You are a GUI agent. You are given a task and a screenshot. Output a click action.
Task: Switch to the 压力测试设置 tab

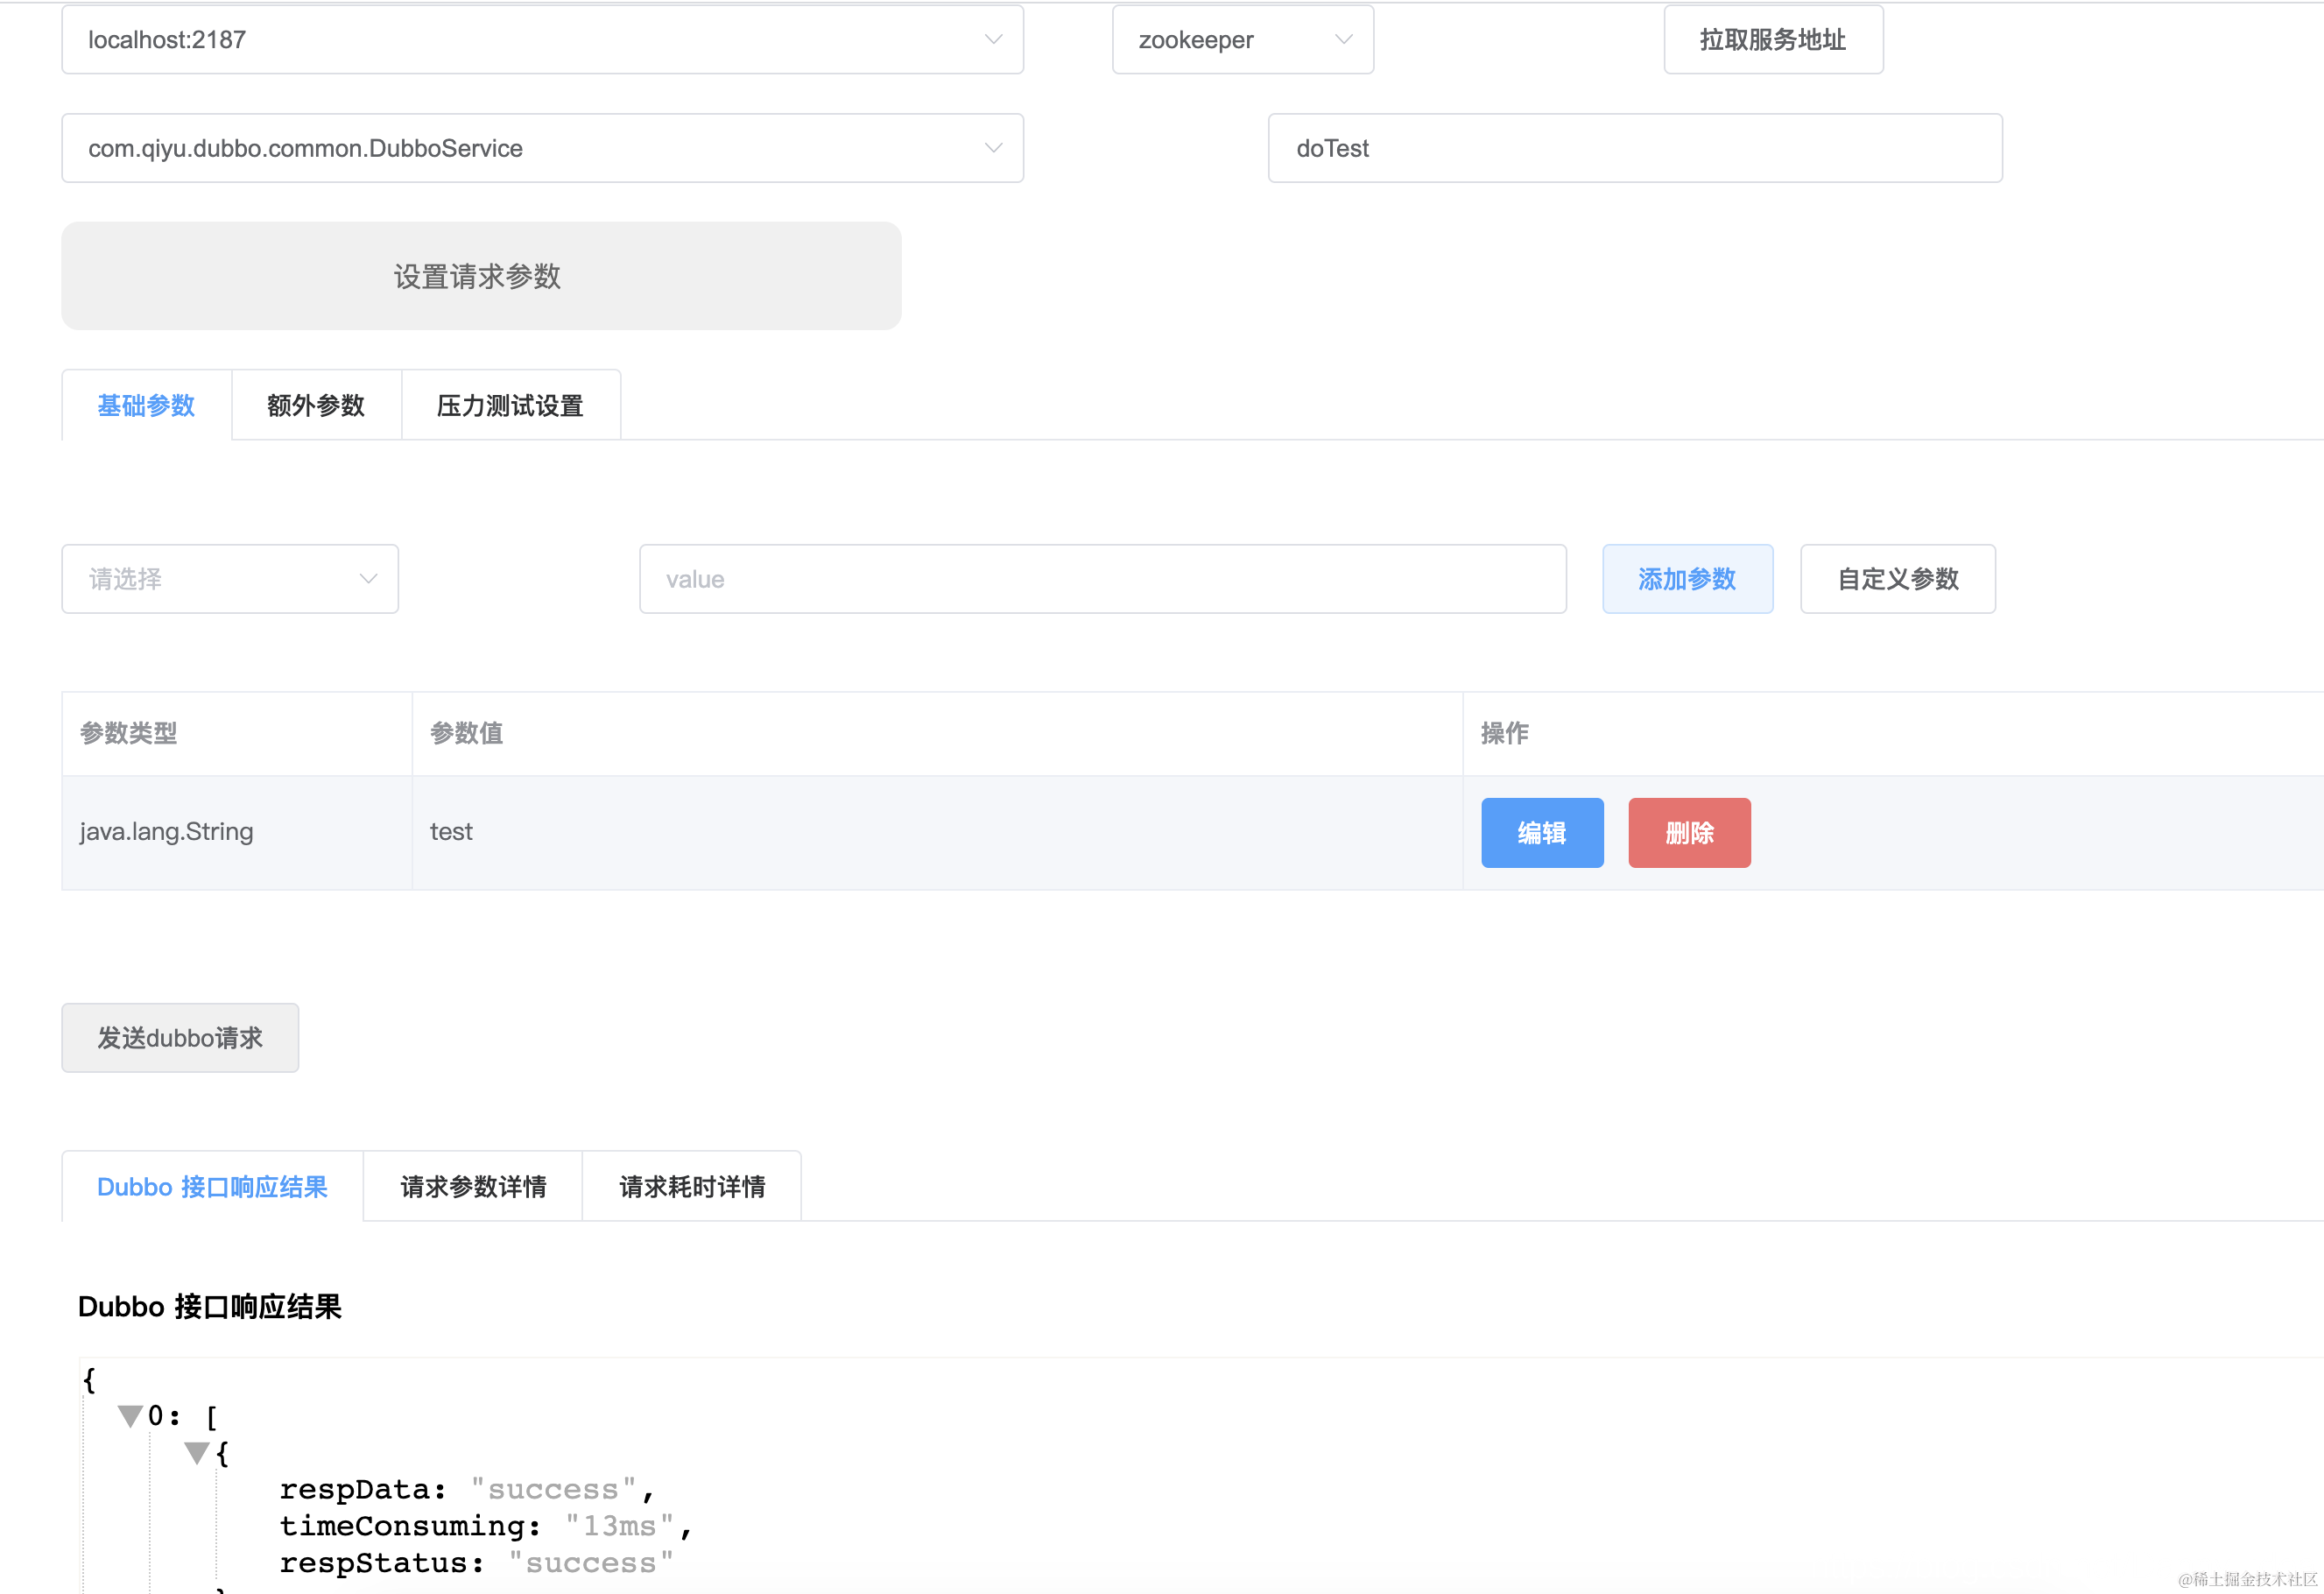510,405
